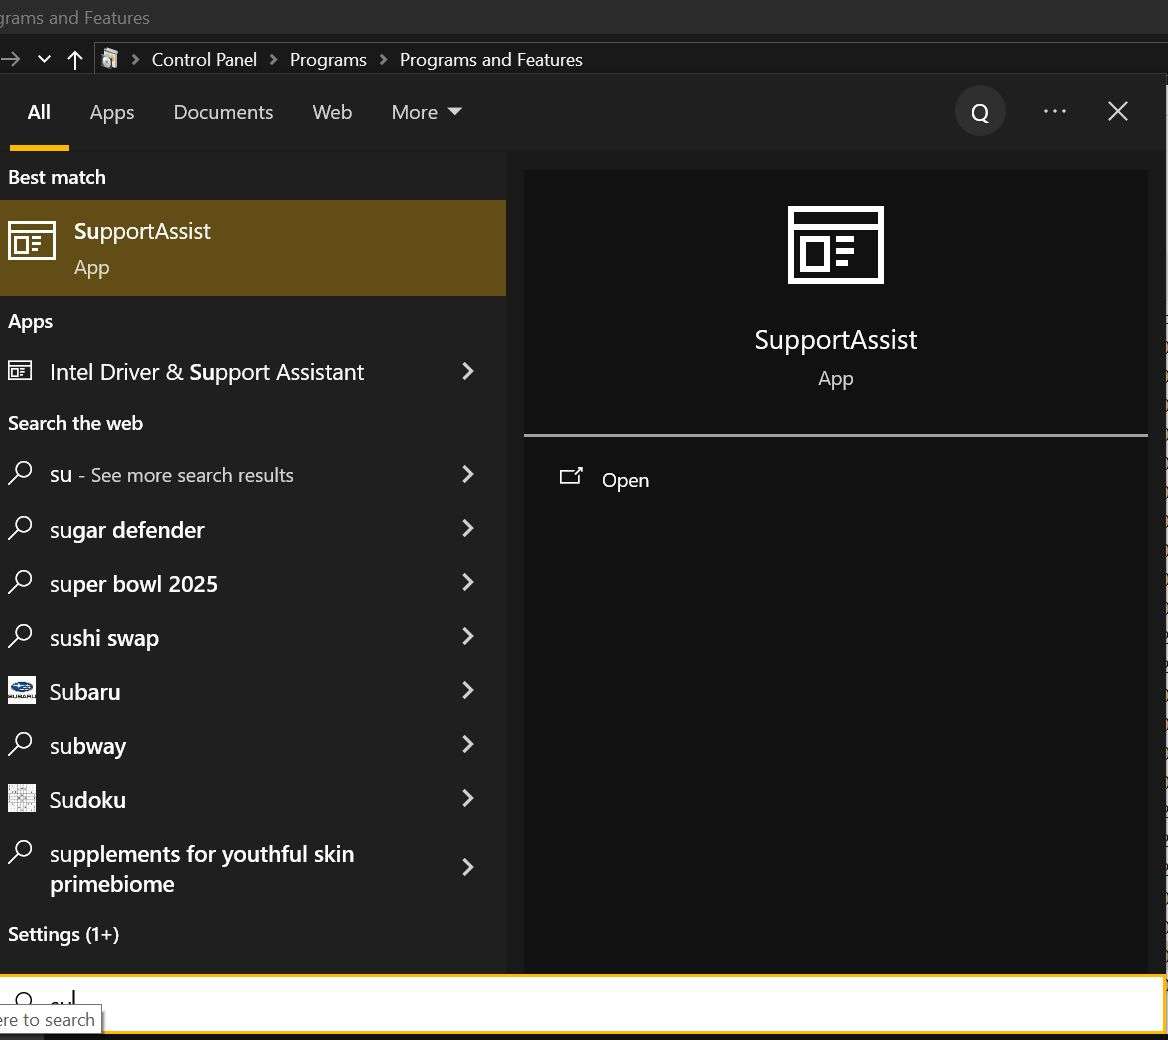This screenshot has height=1040, width=1168.
Task: Click the magnifier icon next to sugar defender
Action: click(x=20, y=527)
